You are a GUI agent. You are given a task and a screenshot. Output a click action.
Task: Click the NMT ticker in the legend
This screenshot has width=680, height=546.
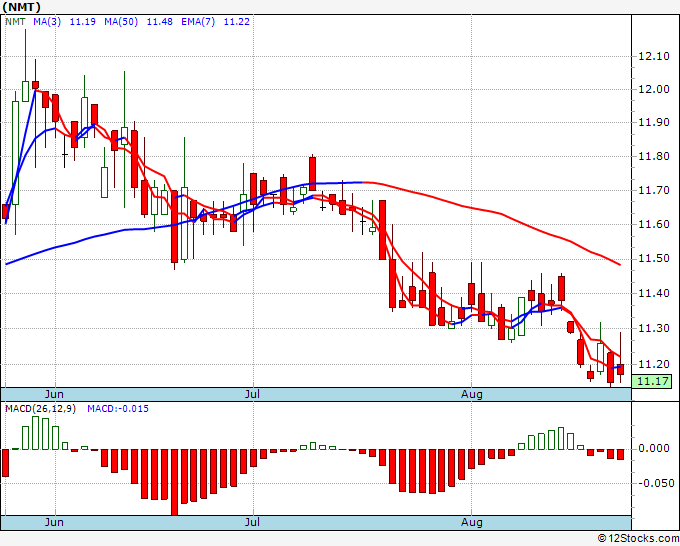pos(15,22)
